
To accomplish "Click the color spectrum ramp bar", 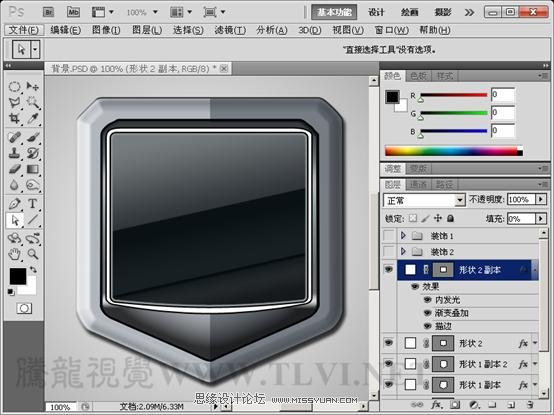I will click(454, 151).
